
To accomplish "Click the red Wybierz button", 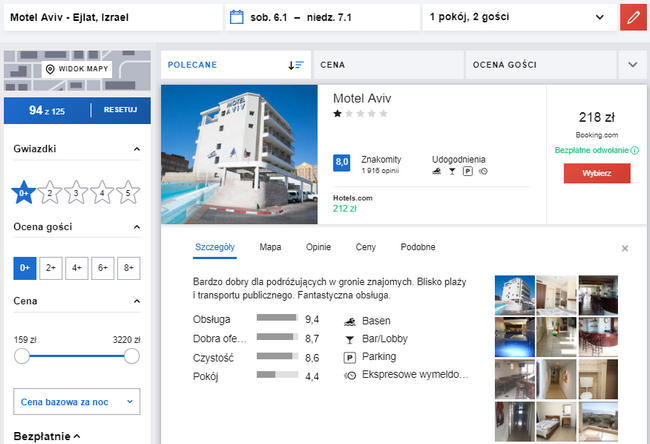I will pos(597,173).
